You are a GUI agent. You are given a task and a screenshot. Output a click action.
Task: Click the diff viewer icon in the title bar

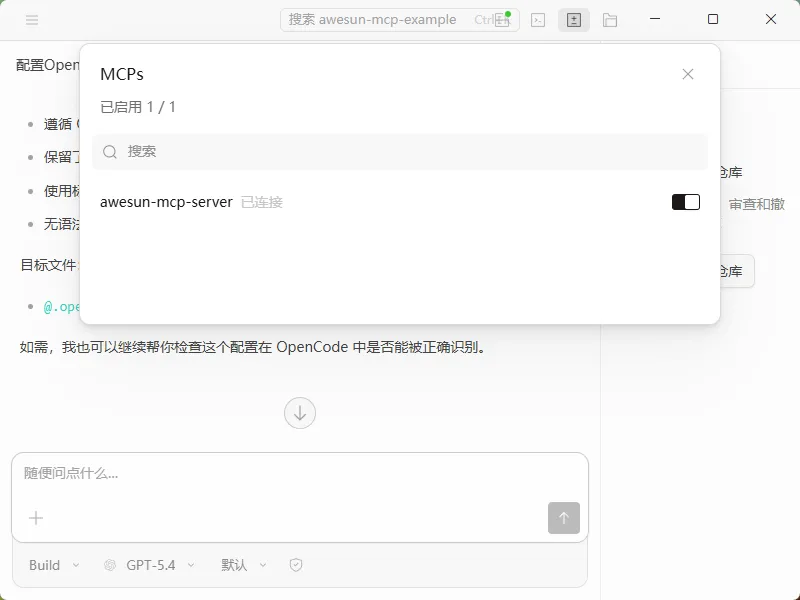pos(573,19)
